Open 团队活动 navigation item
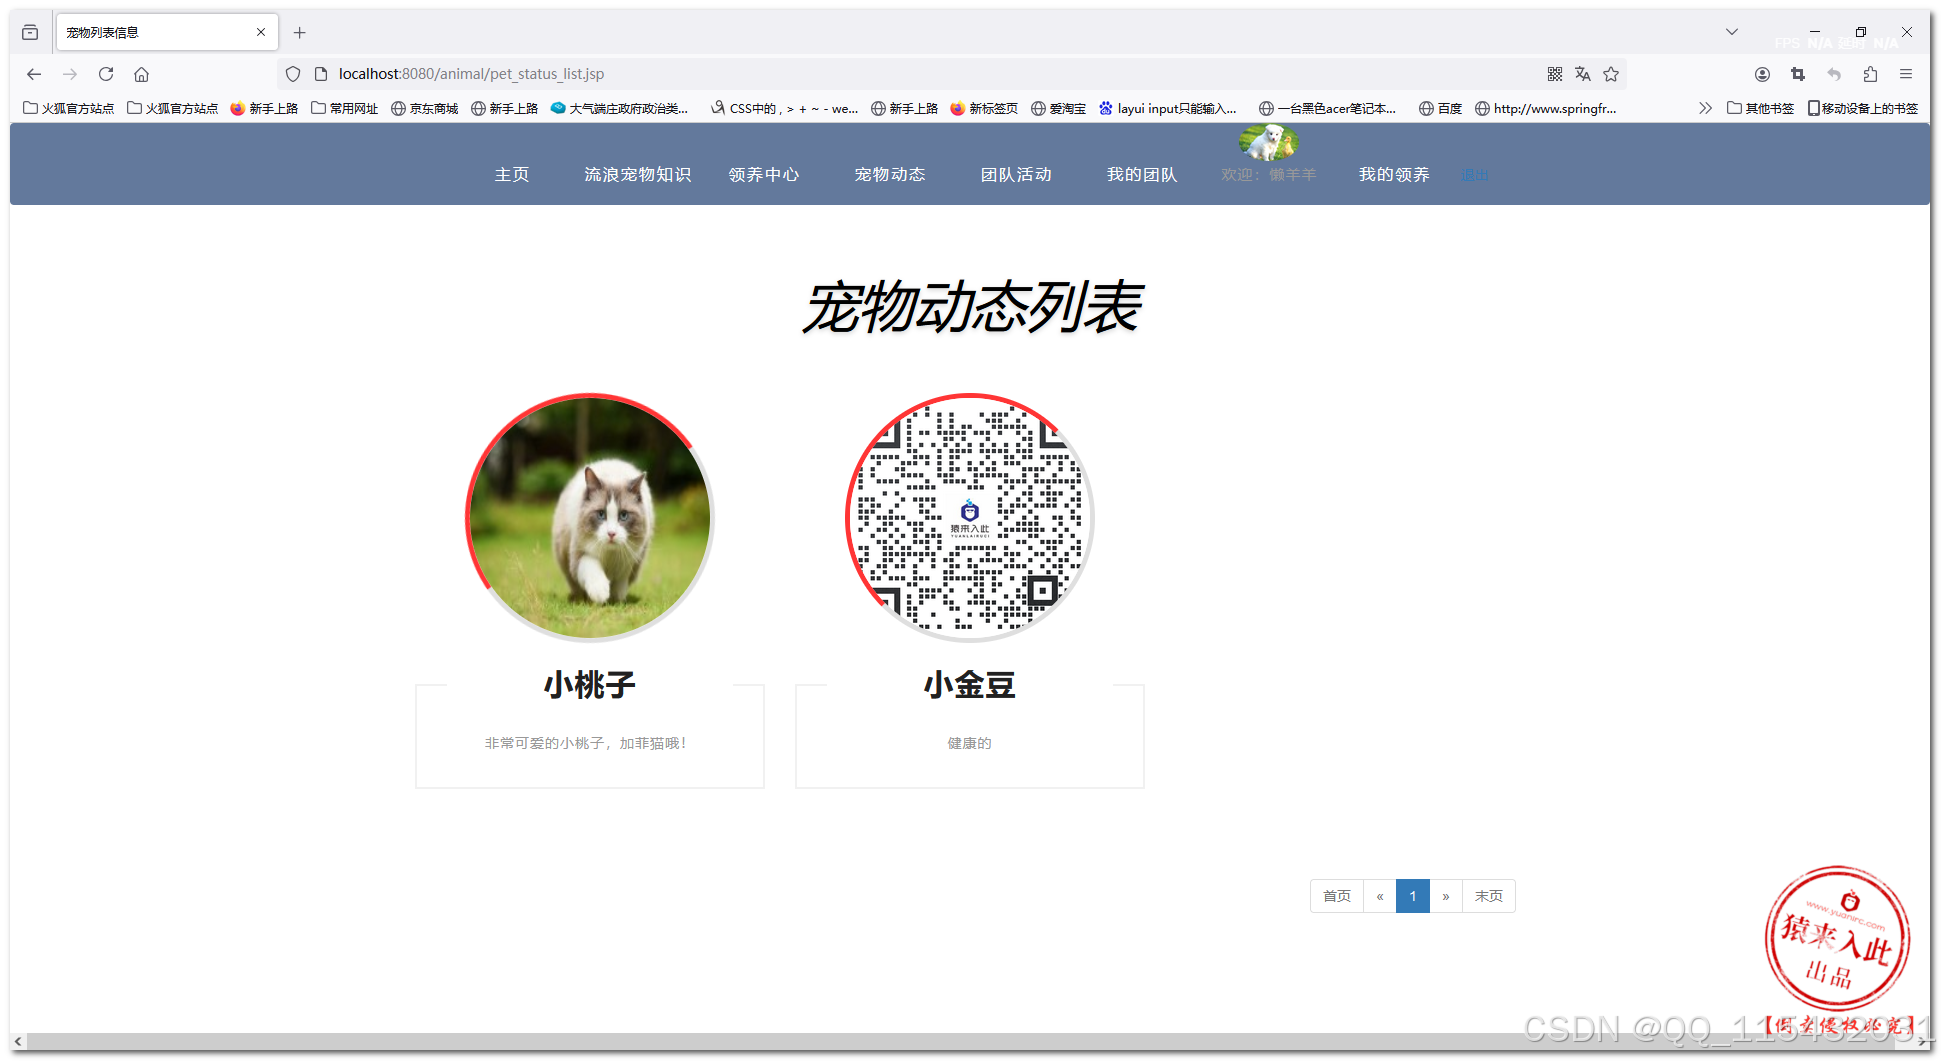This screenshot has width=1941, height=1061. [1016, 174]
